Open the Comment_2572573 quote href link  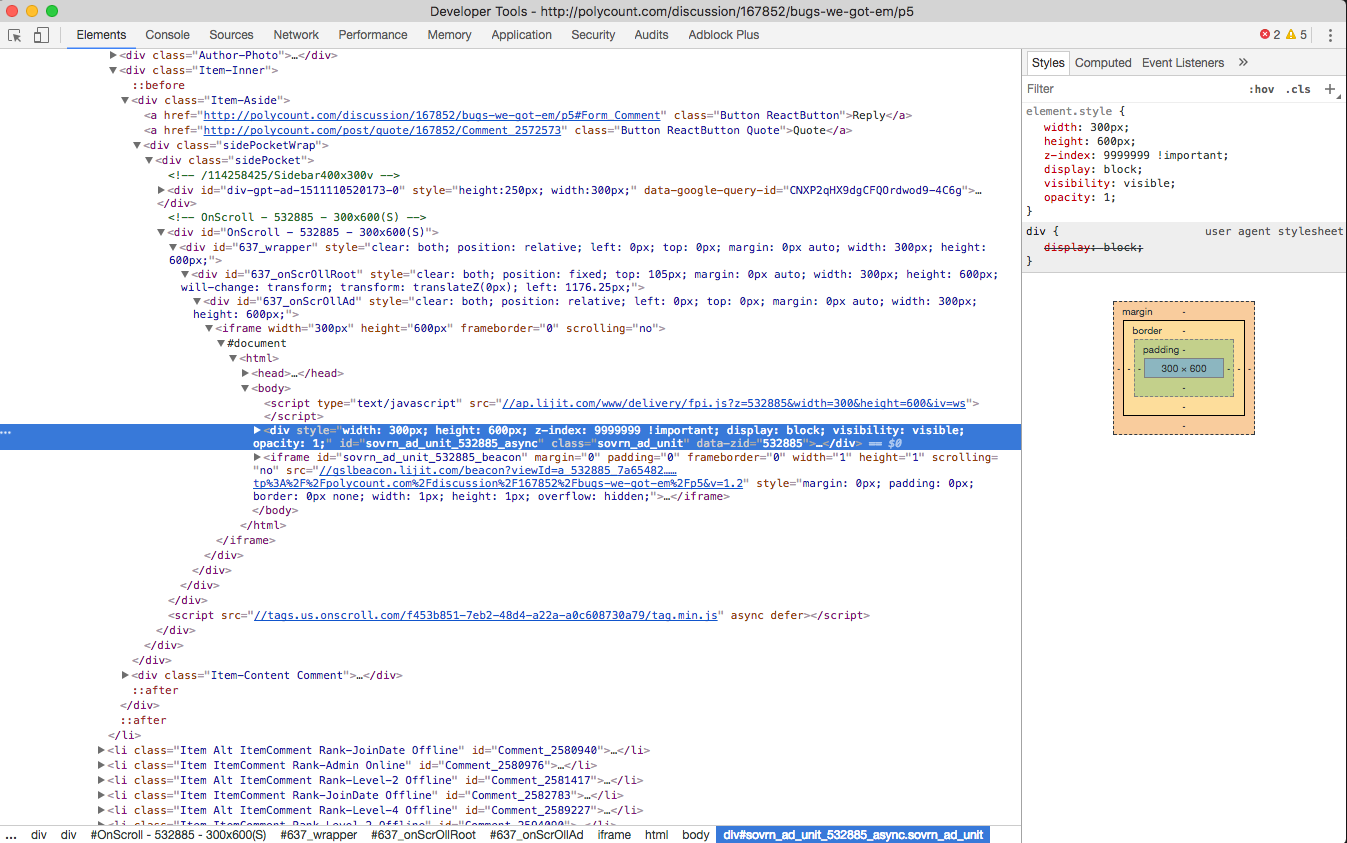383,130
